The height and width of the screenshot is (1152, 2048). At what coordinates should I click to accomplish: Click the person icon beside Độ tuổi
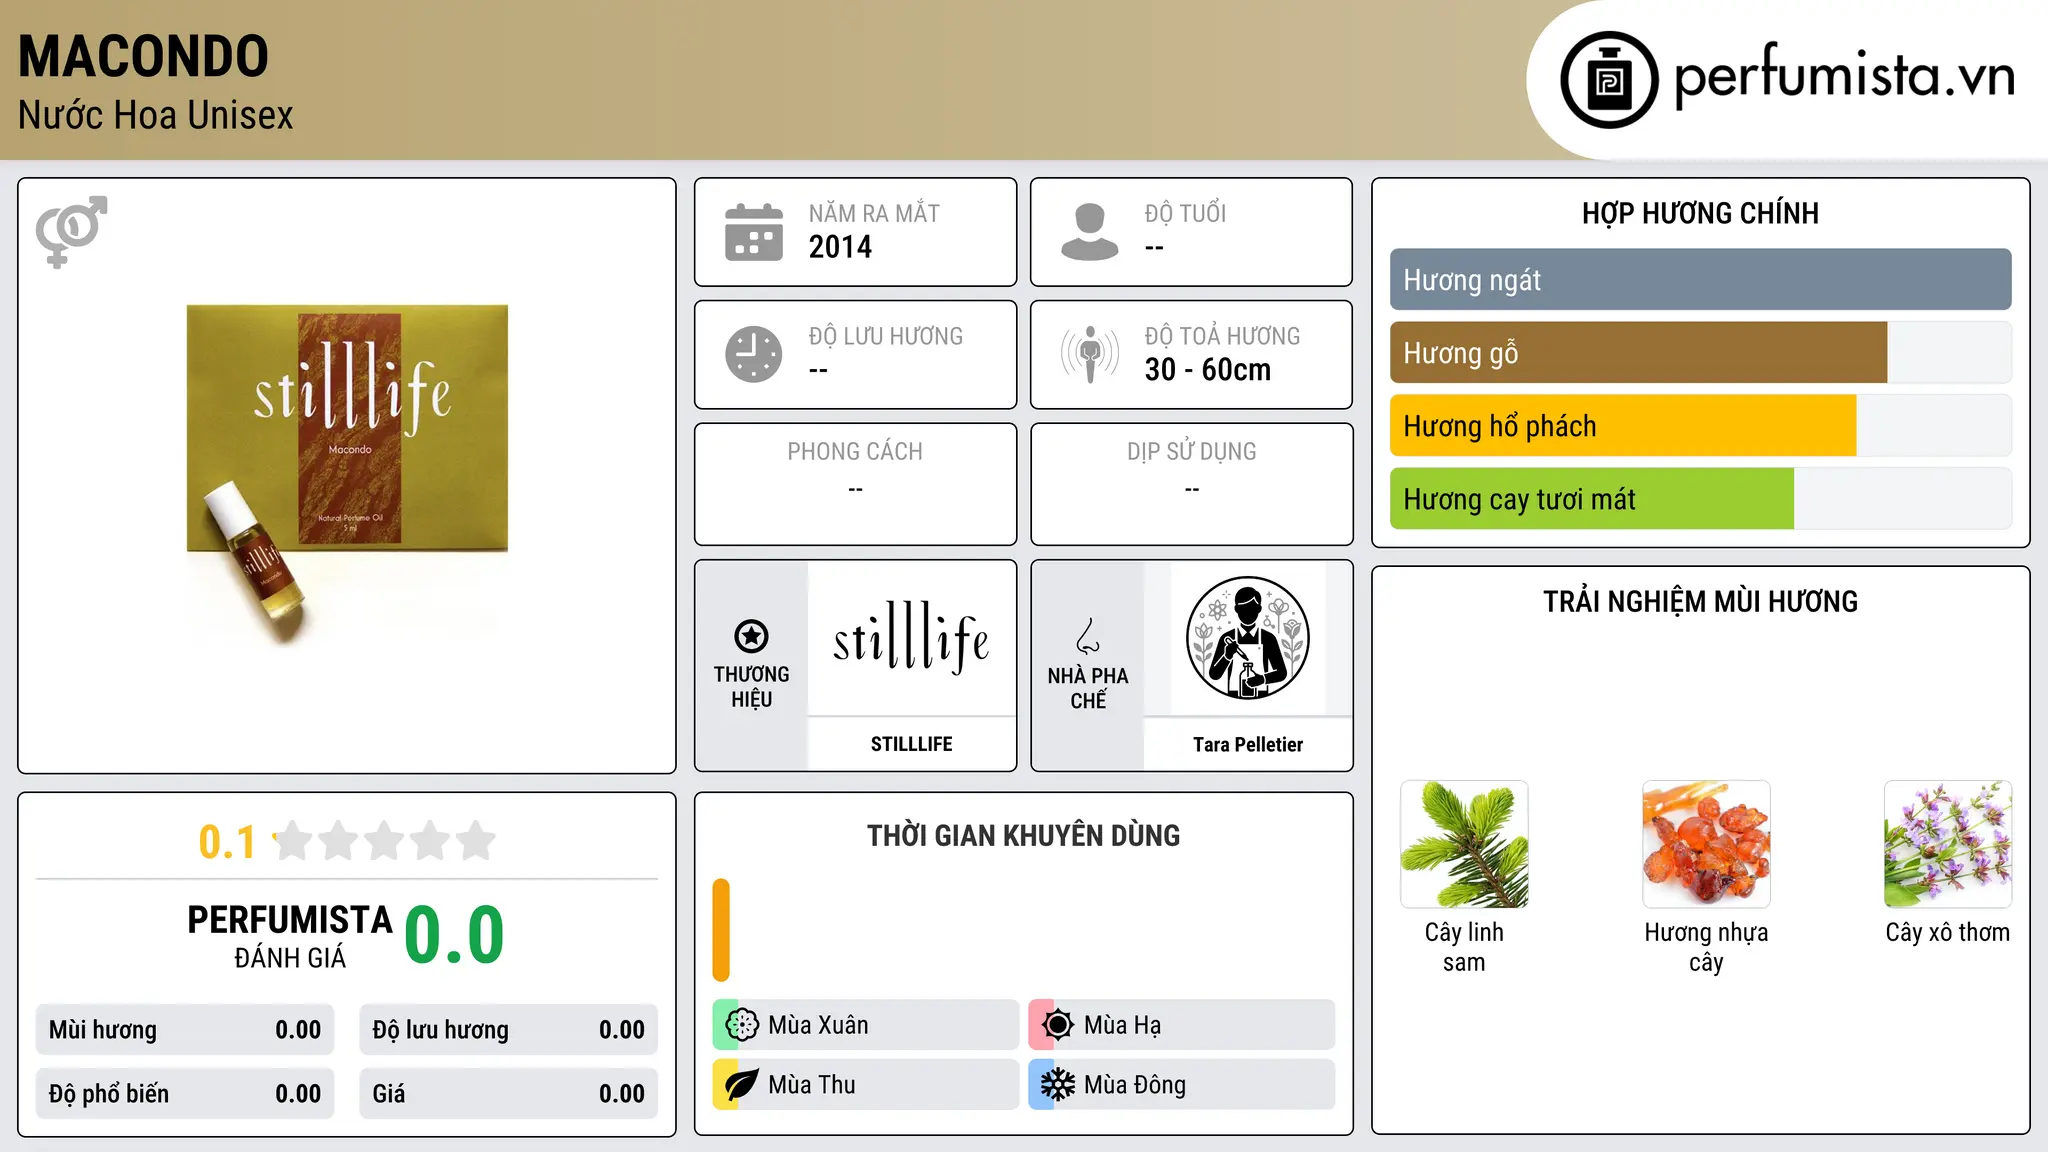pos(1089,232)
